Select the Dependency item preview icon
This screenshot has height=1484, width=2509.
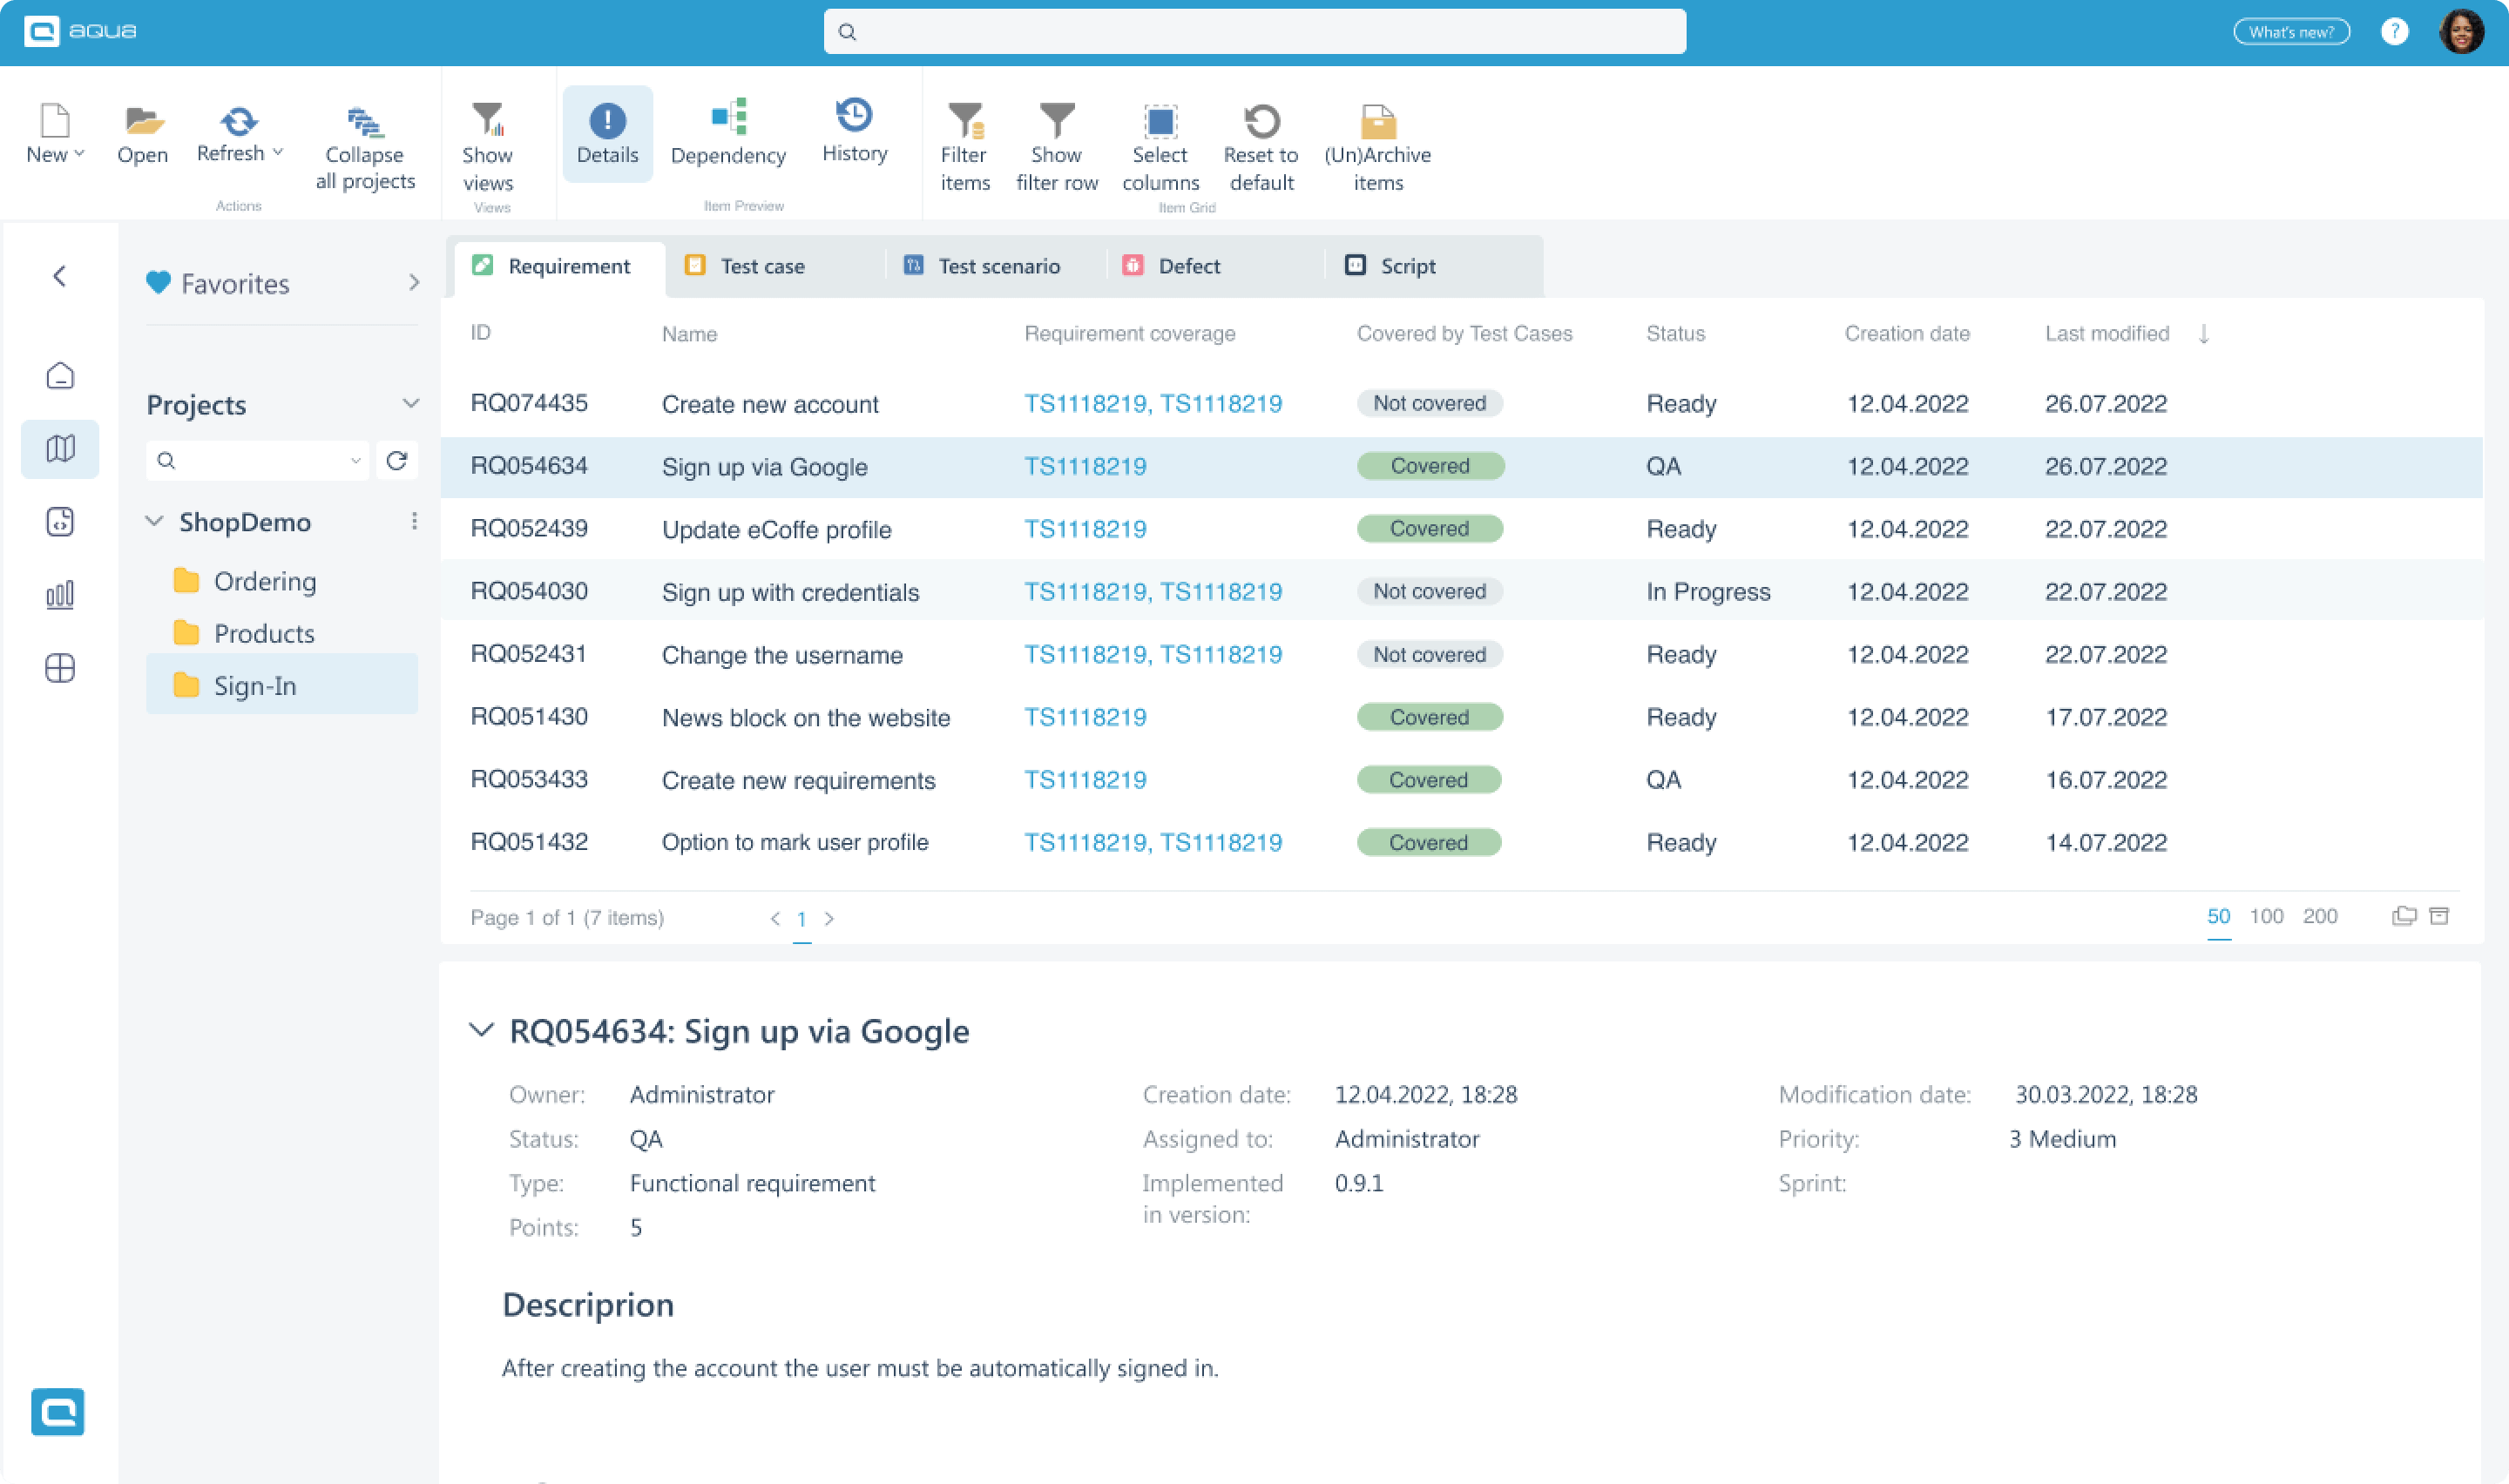[x=729, y=134]
